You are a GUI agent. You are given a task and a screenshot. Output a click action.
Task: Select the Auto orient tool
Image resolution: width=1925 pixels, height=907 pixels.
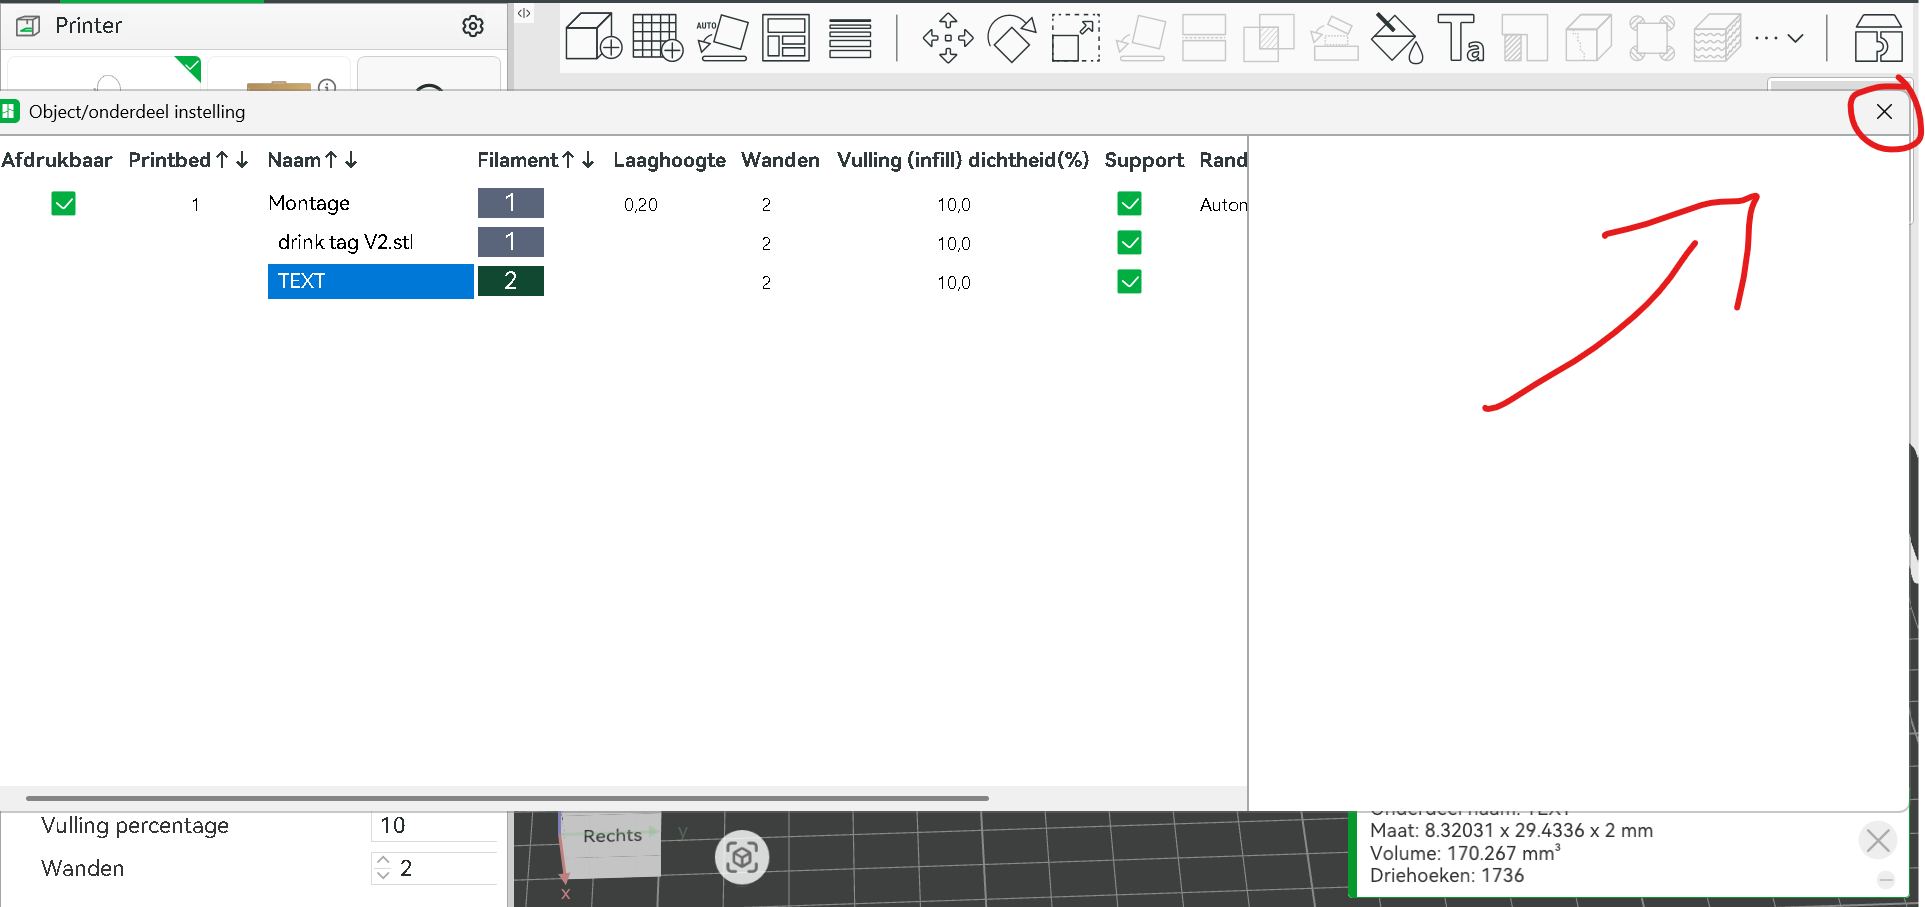tap(722, 37)
